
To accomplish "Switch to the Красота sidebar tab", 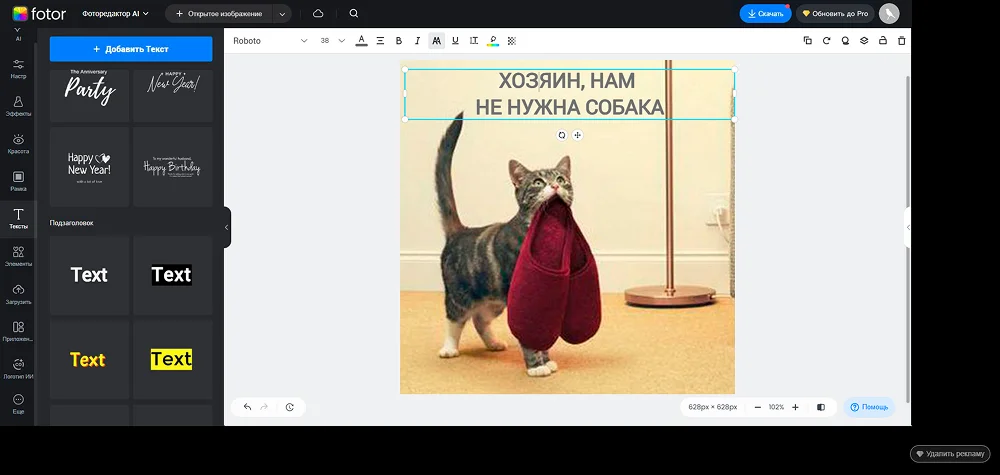I will tap(18, 143).
